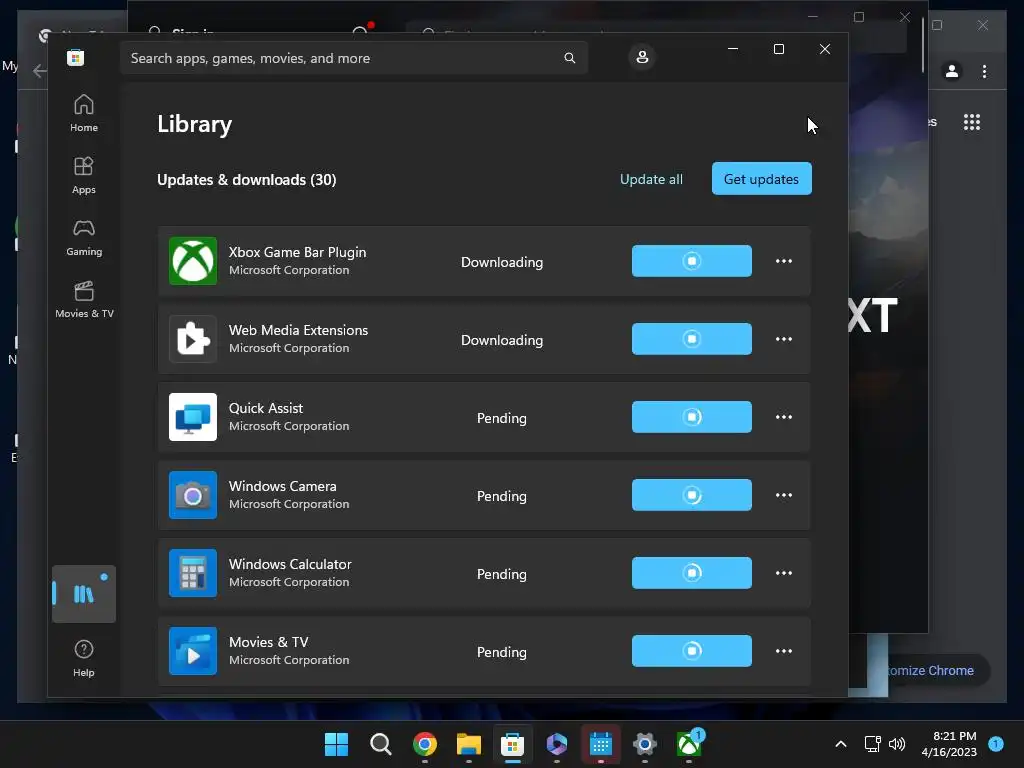Viewport: 1024px width, 768px height.
Task: Click the Chrome profile avatar in background window
Action: 952,71
